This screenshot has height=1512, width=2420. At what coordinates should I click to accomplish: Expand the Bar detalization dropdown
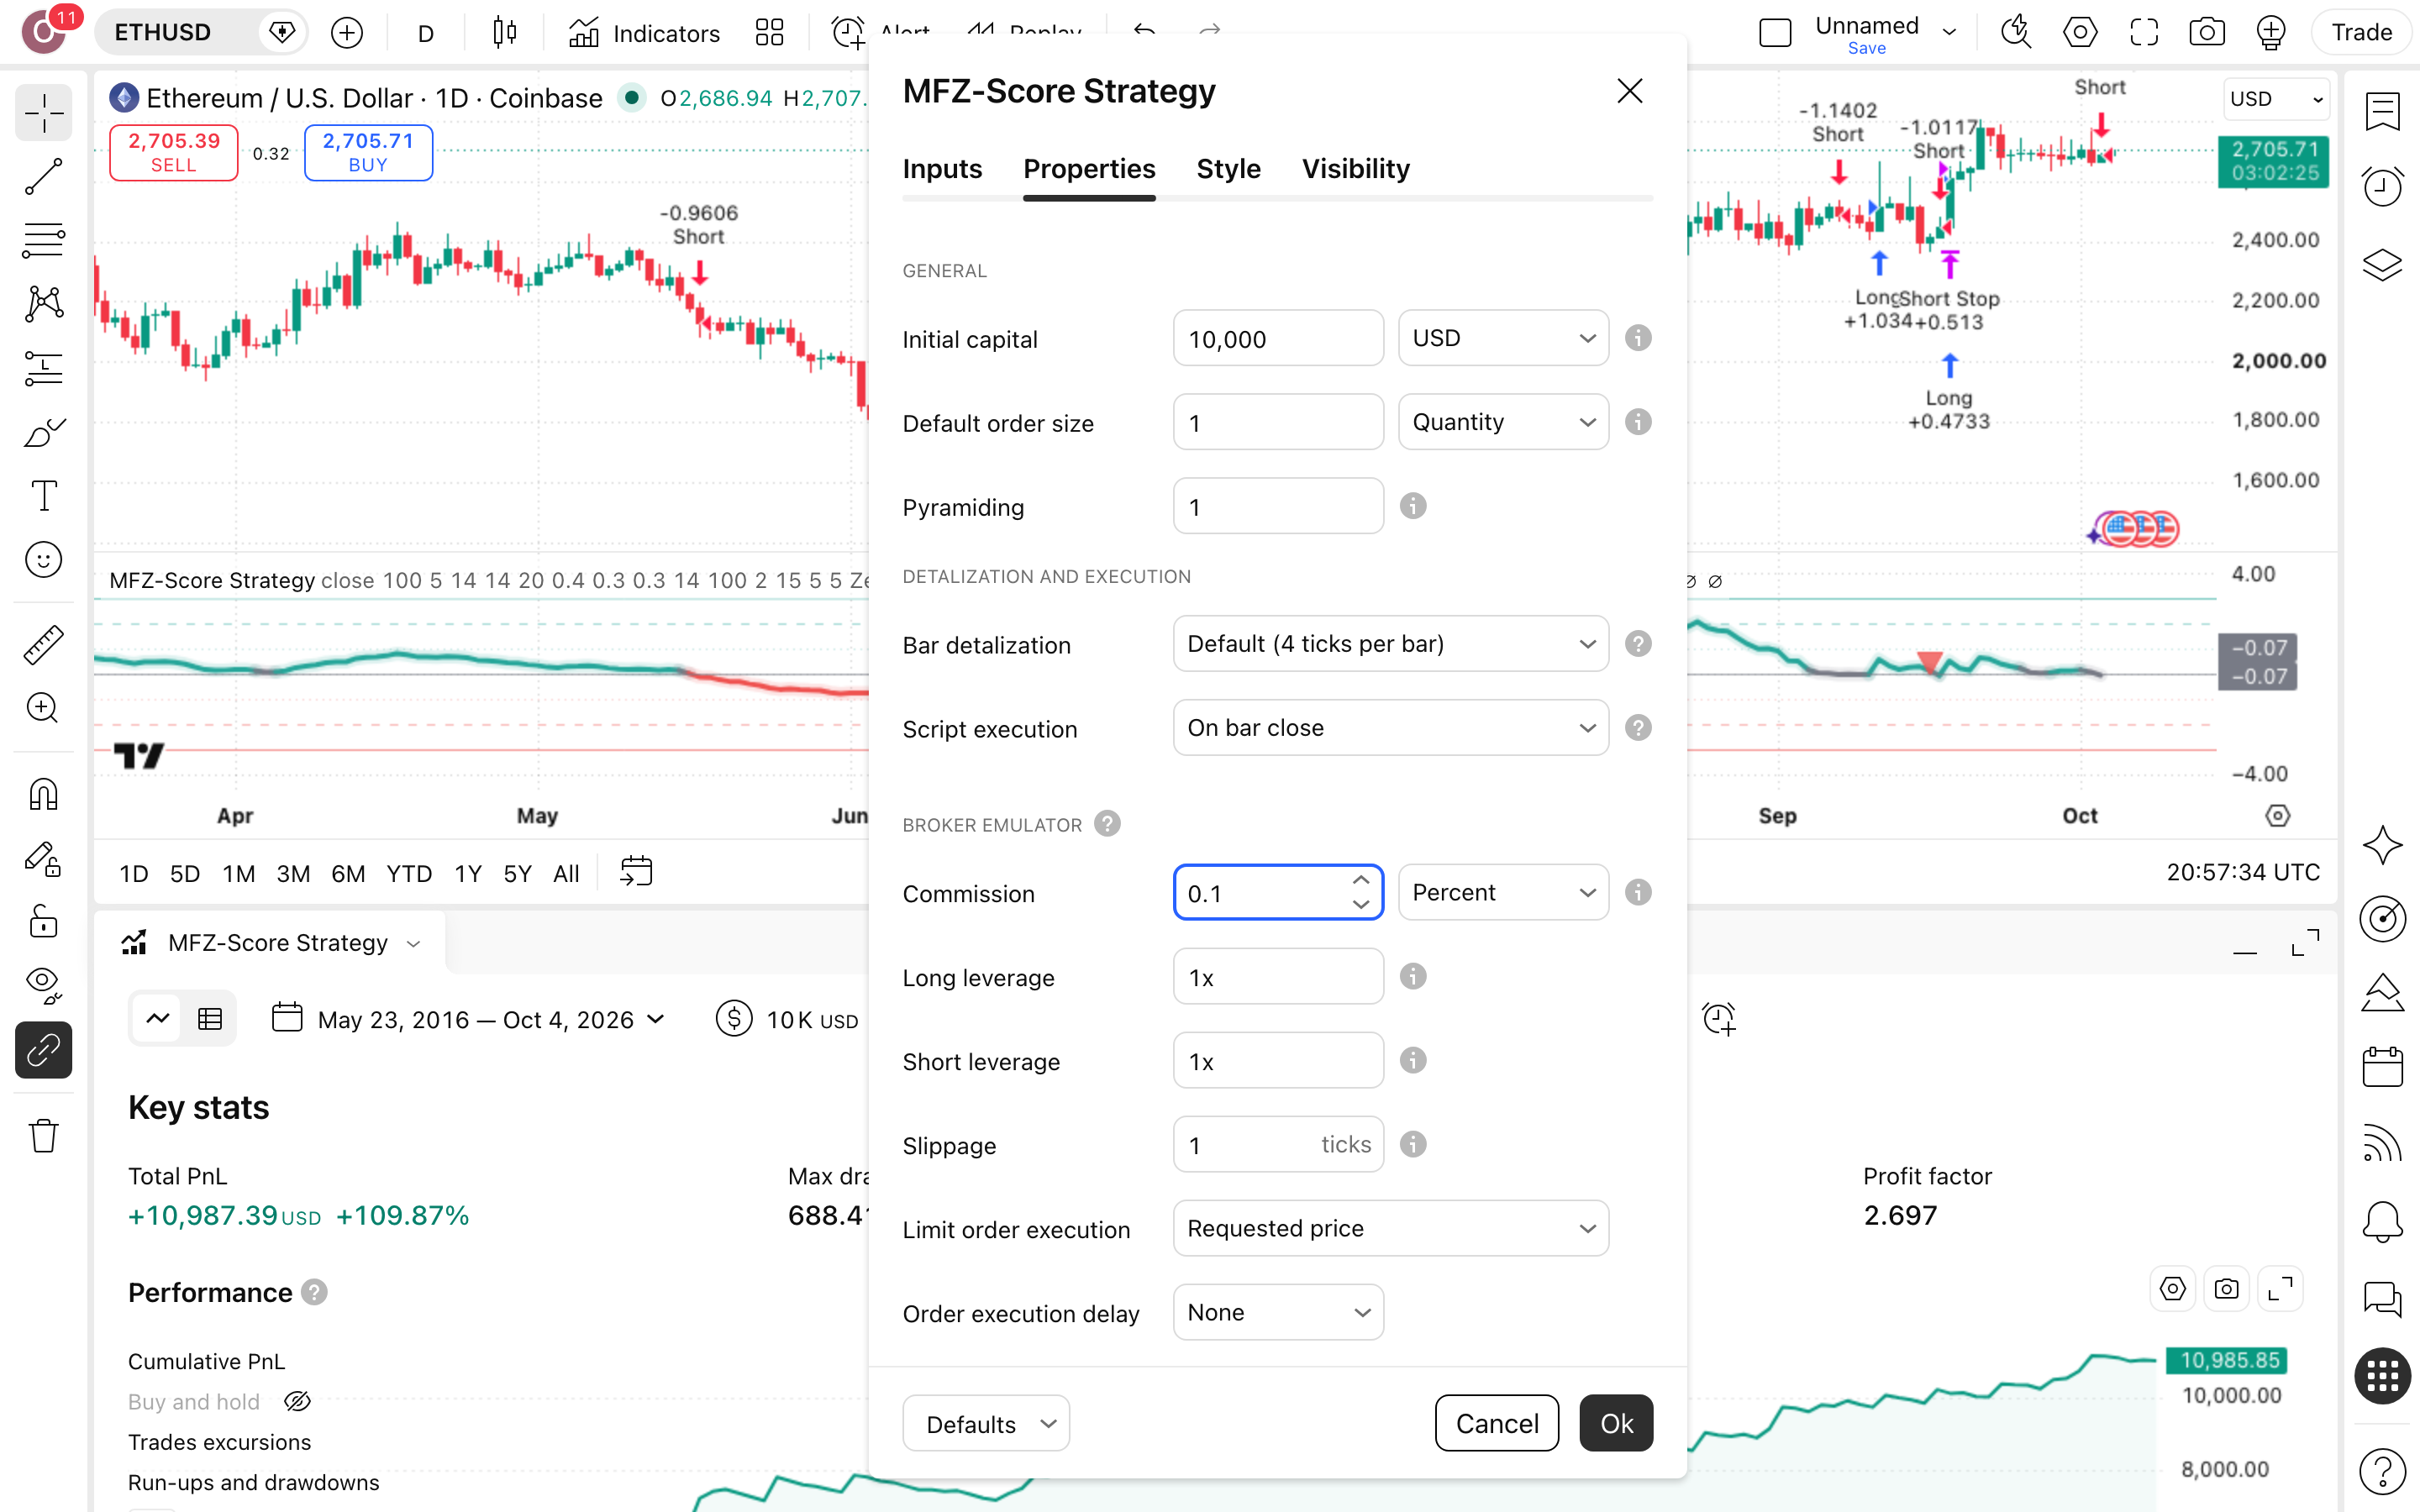coord(1390,644)
